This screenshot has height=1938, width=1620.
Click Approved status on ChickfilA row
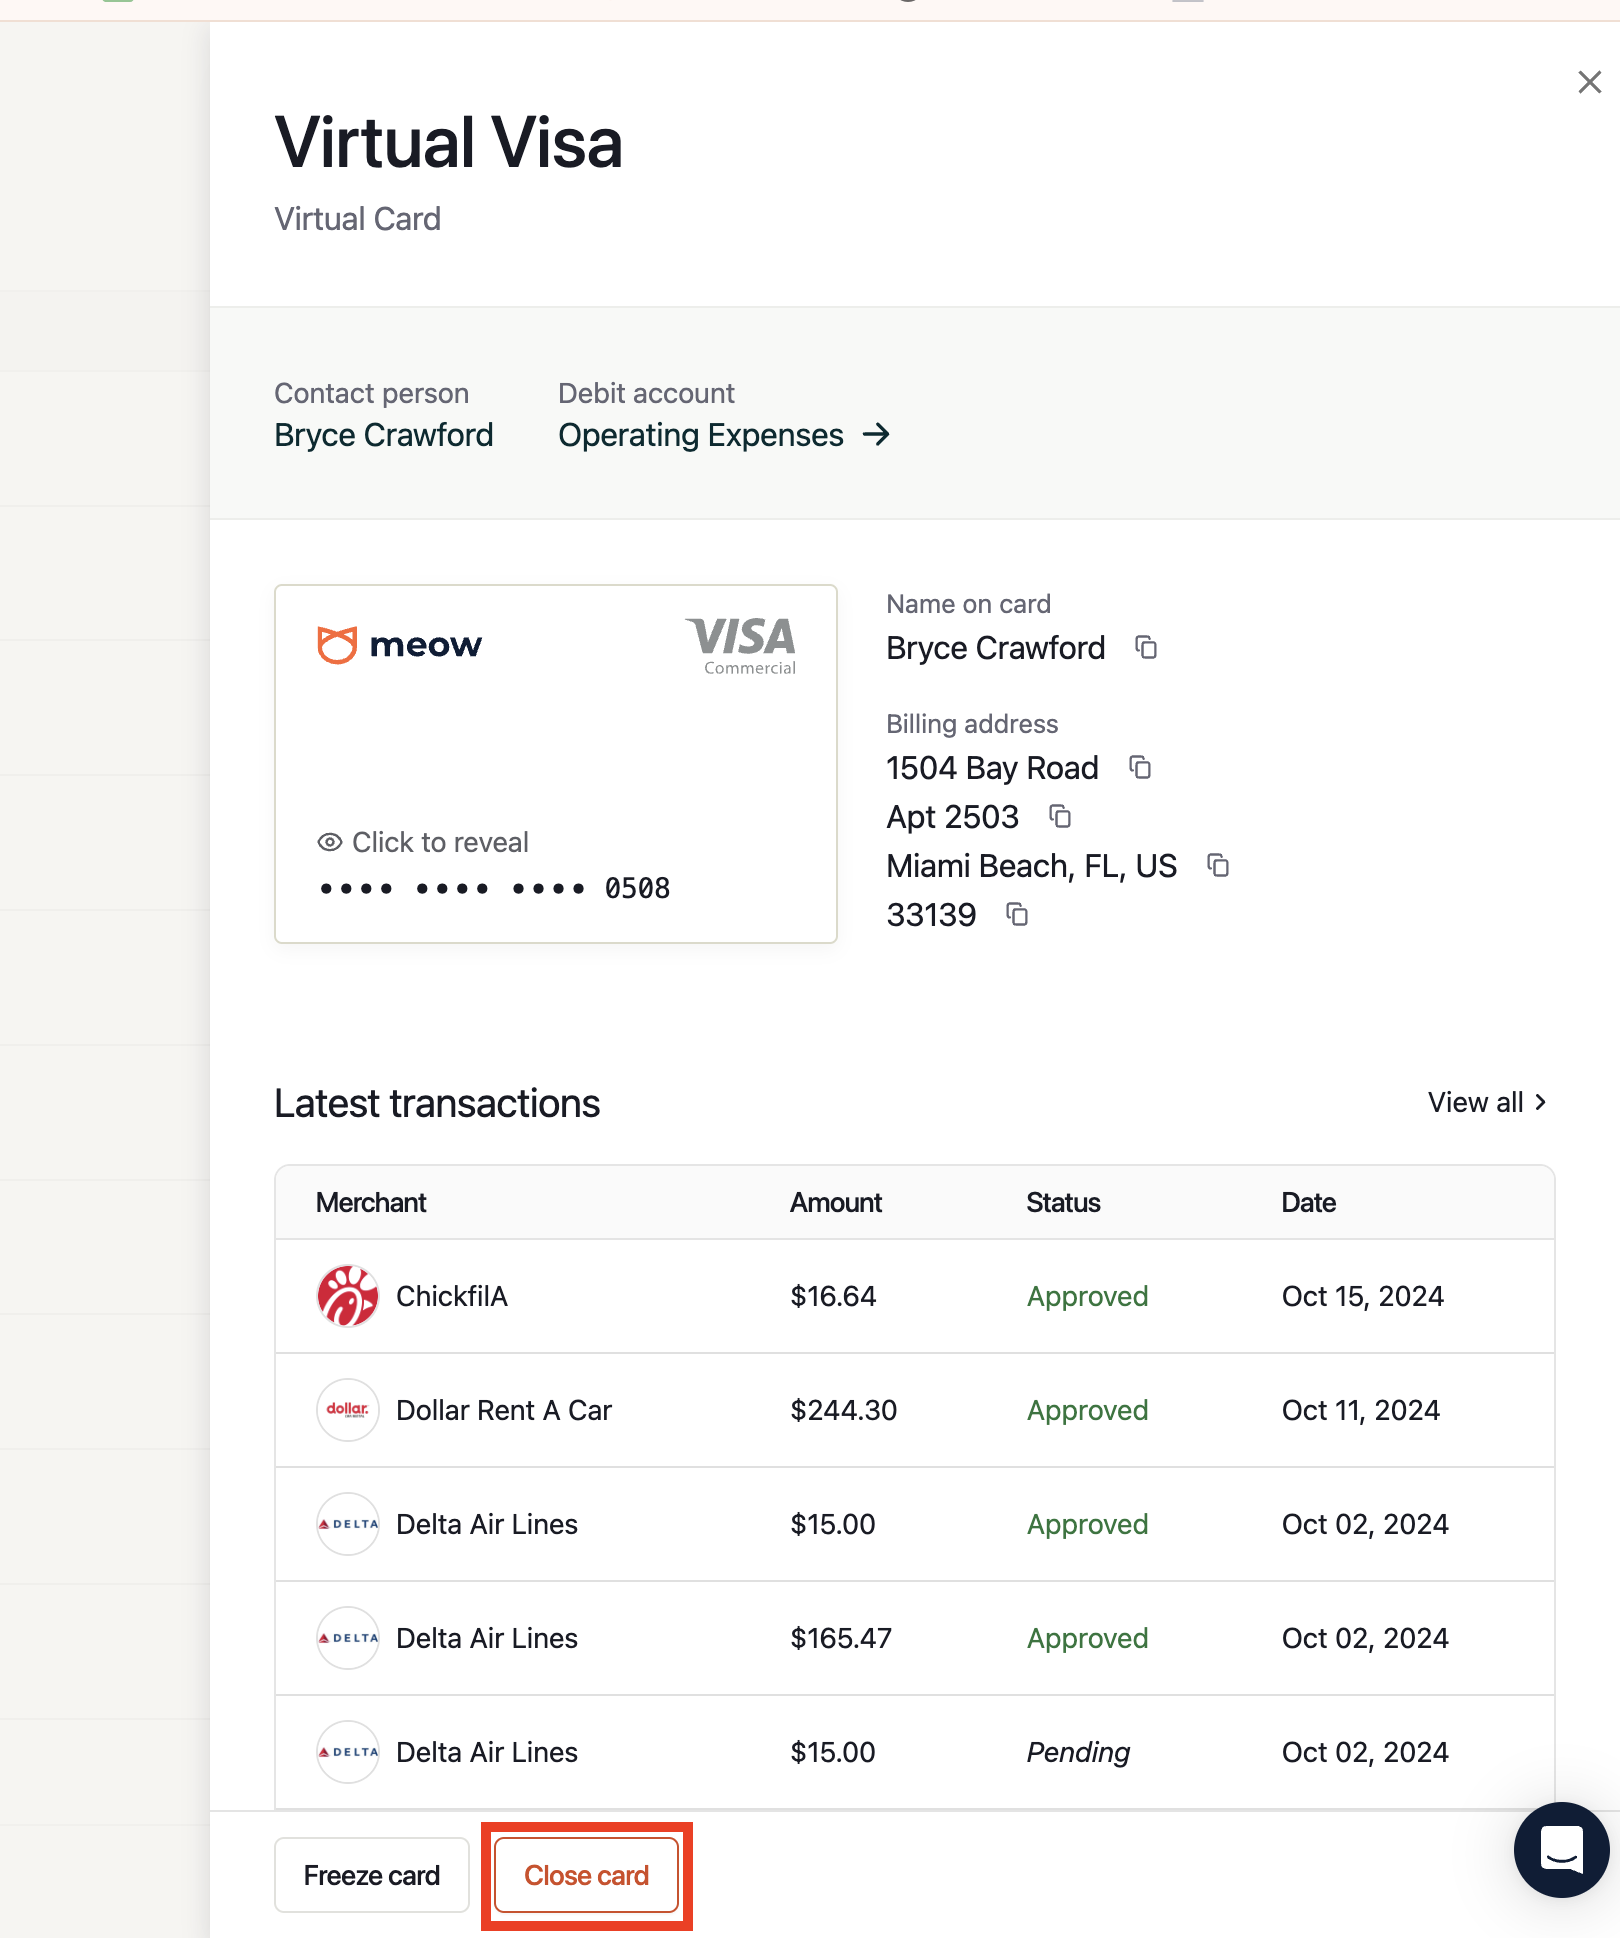(1087, 1296)
